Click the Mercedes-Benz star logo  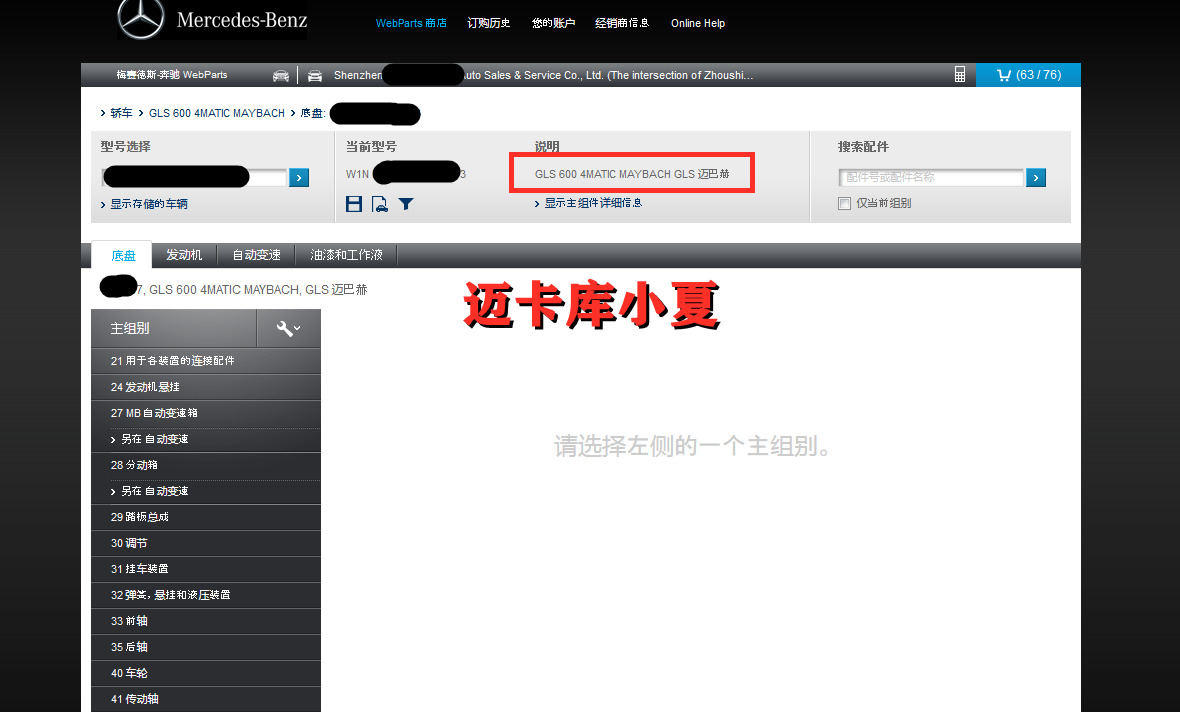click(140, 20)
